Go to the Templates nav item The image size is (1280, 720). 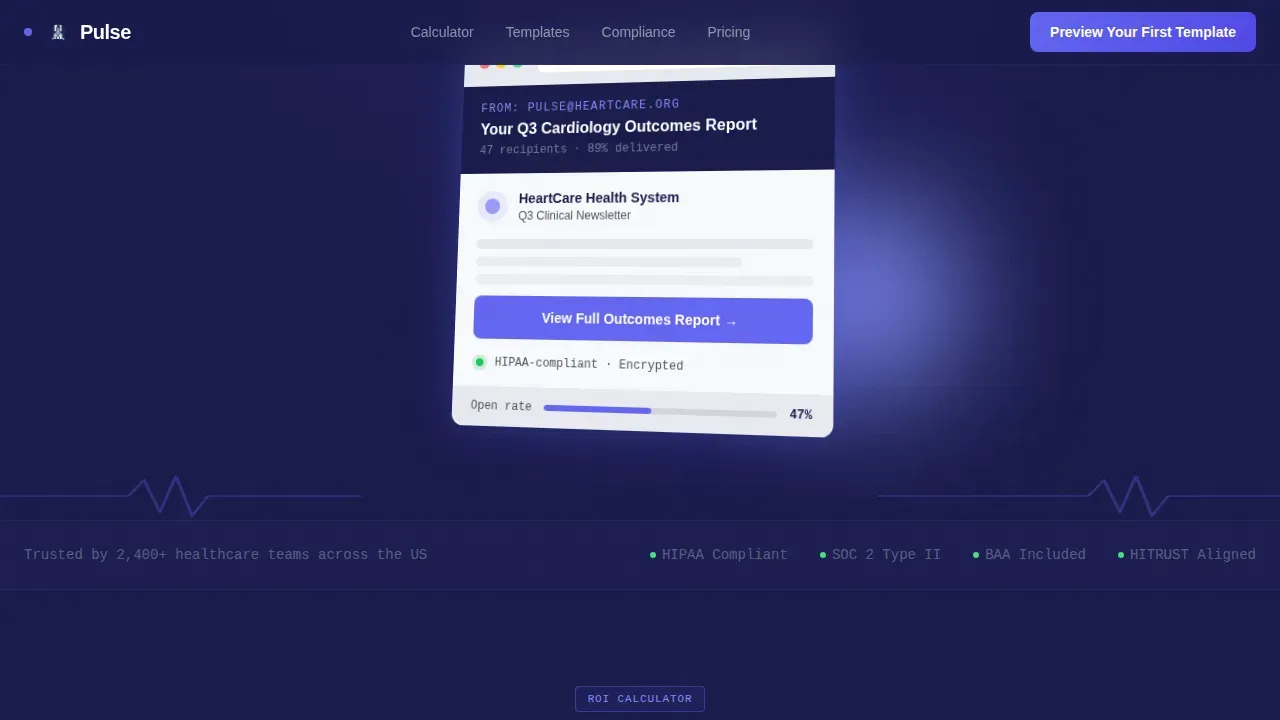(537, 32)
